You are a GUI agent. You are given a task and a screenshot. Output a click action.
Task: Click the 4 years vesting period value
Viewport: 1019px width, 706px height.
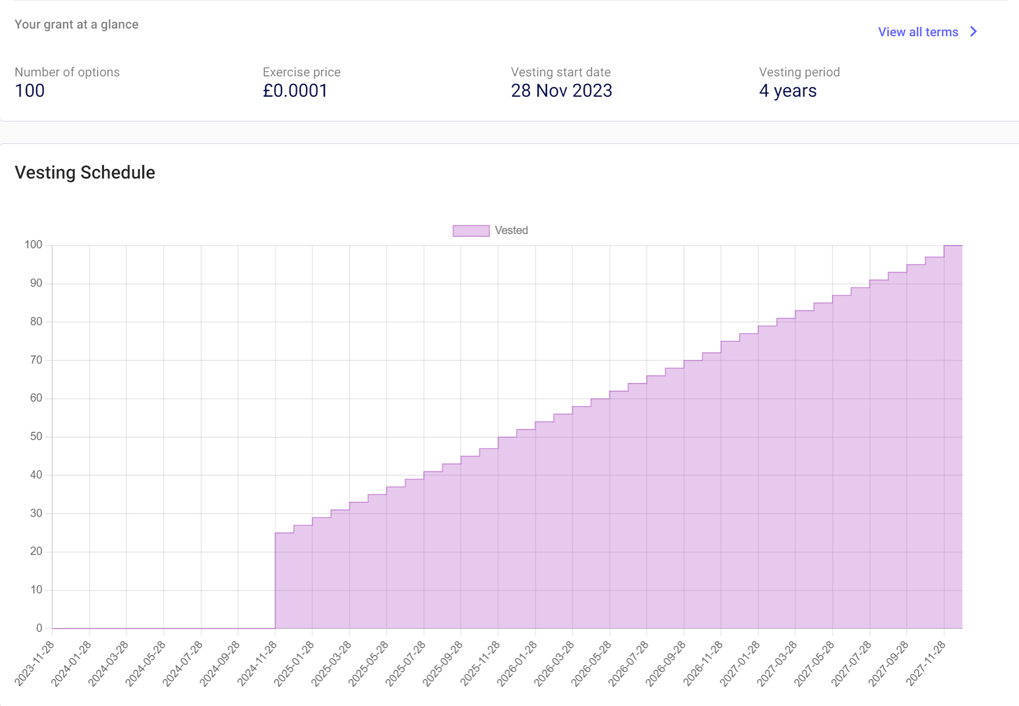point(787,91)
